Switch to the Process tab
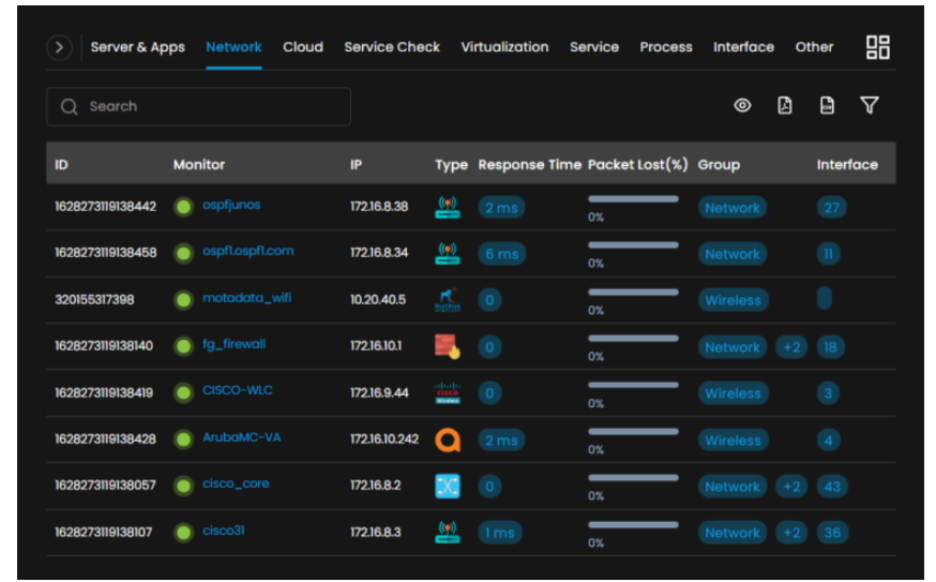The height and width of the screenshot is (582, 936). 666,47
